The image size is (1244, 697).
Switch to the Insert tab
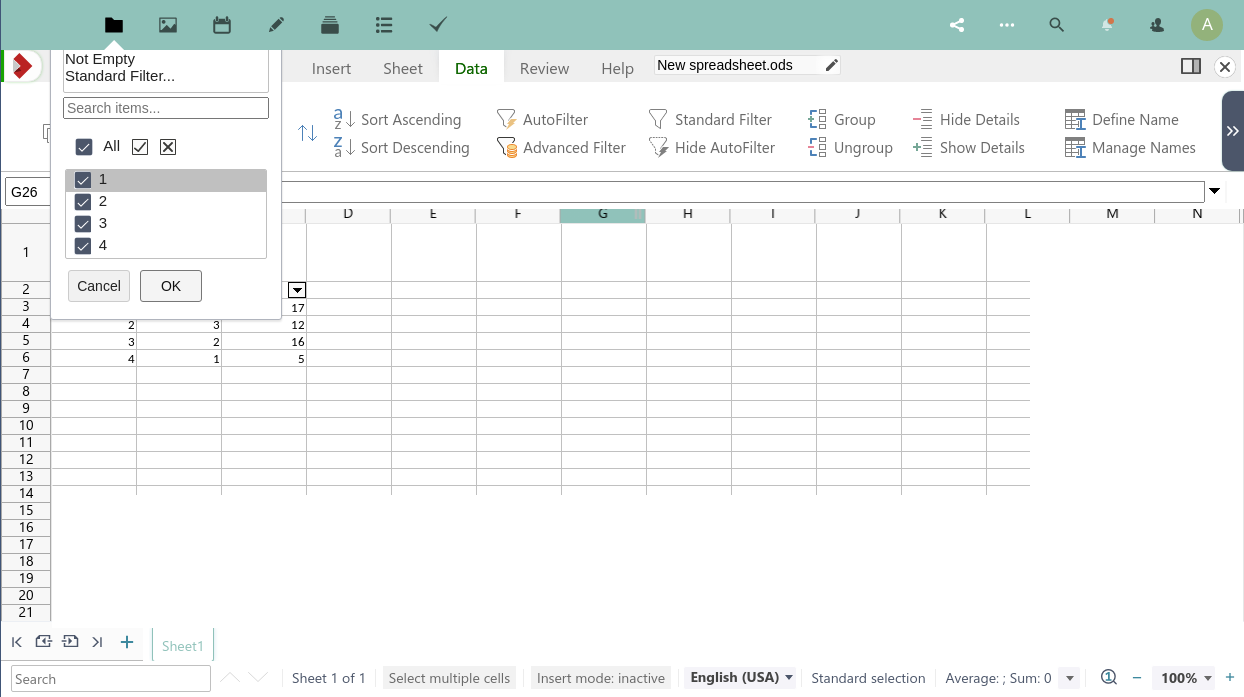[331, 68]
